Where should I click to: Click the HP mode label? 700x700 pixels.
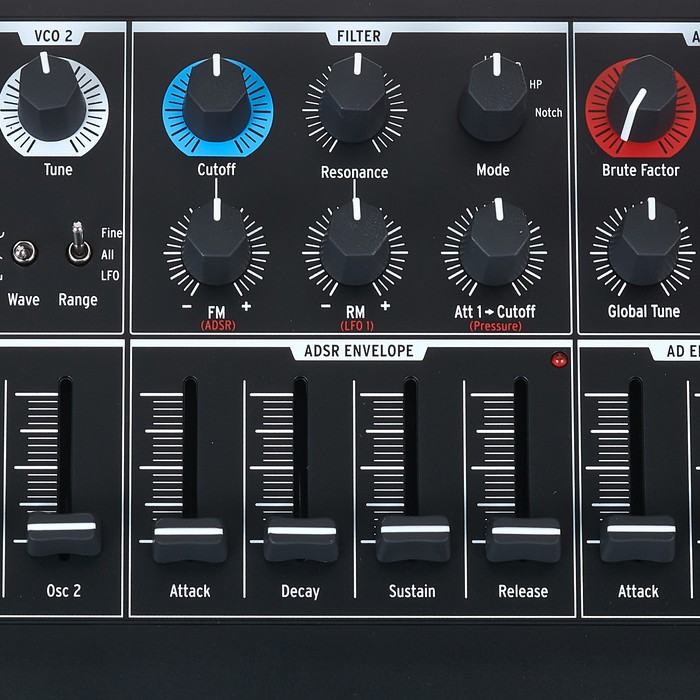pos(536,84)
